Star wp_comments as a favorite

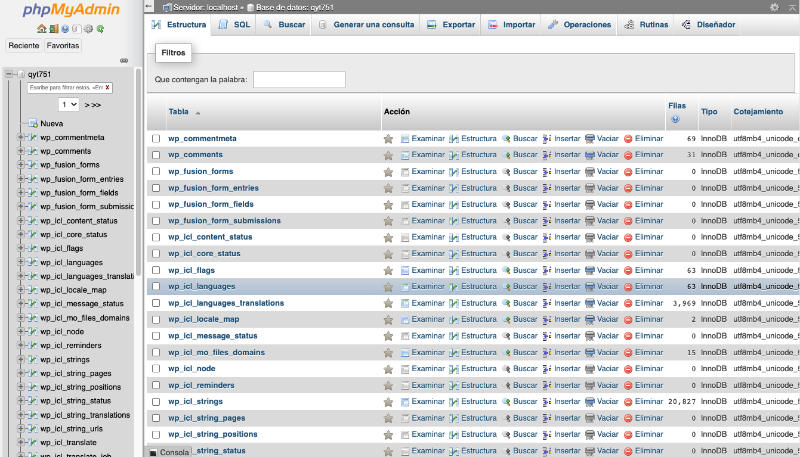[x=388, y=155]
